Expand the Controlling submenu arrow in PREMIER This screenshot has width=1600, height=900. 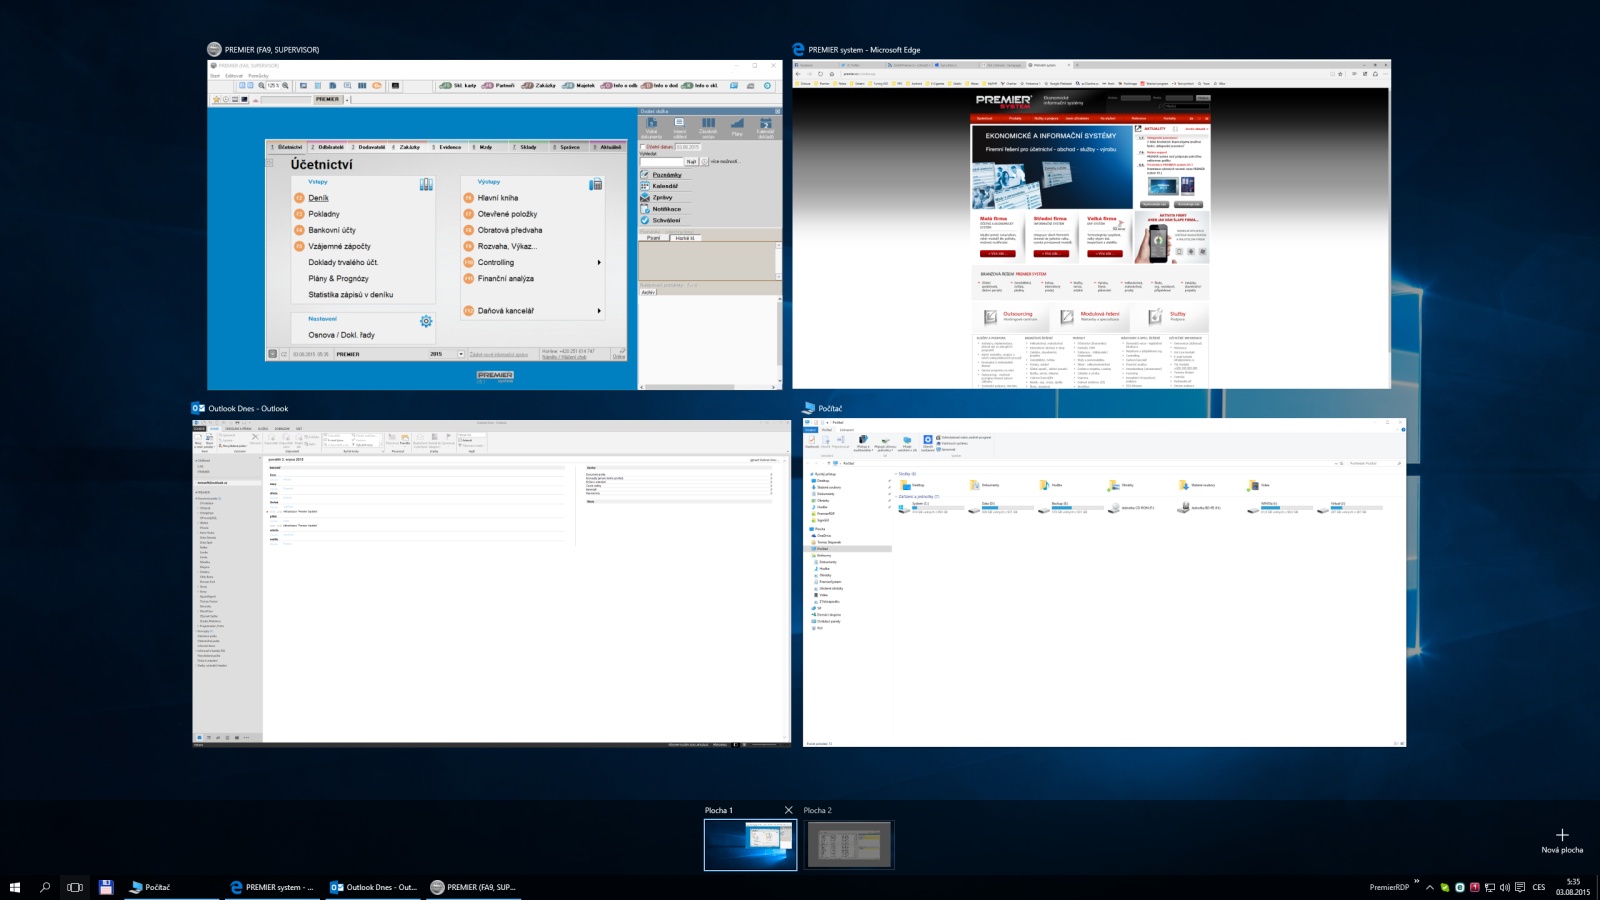599,263
